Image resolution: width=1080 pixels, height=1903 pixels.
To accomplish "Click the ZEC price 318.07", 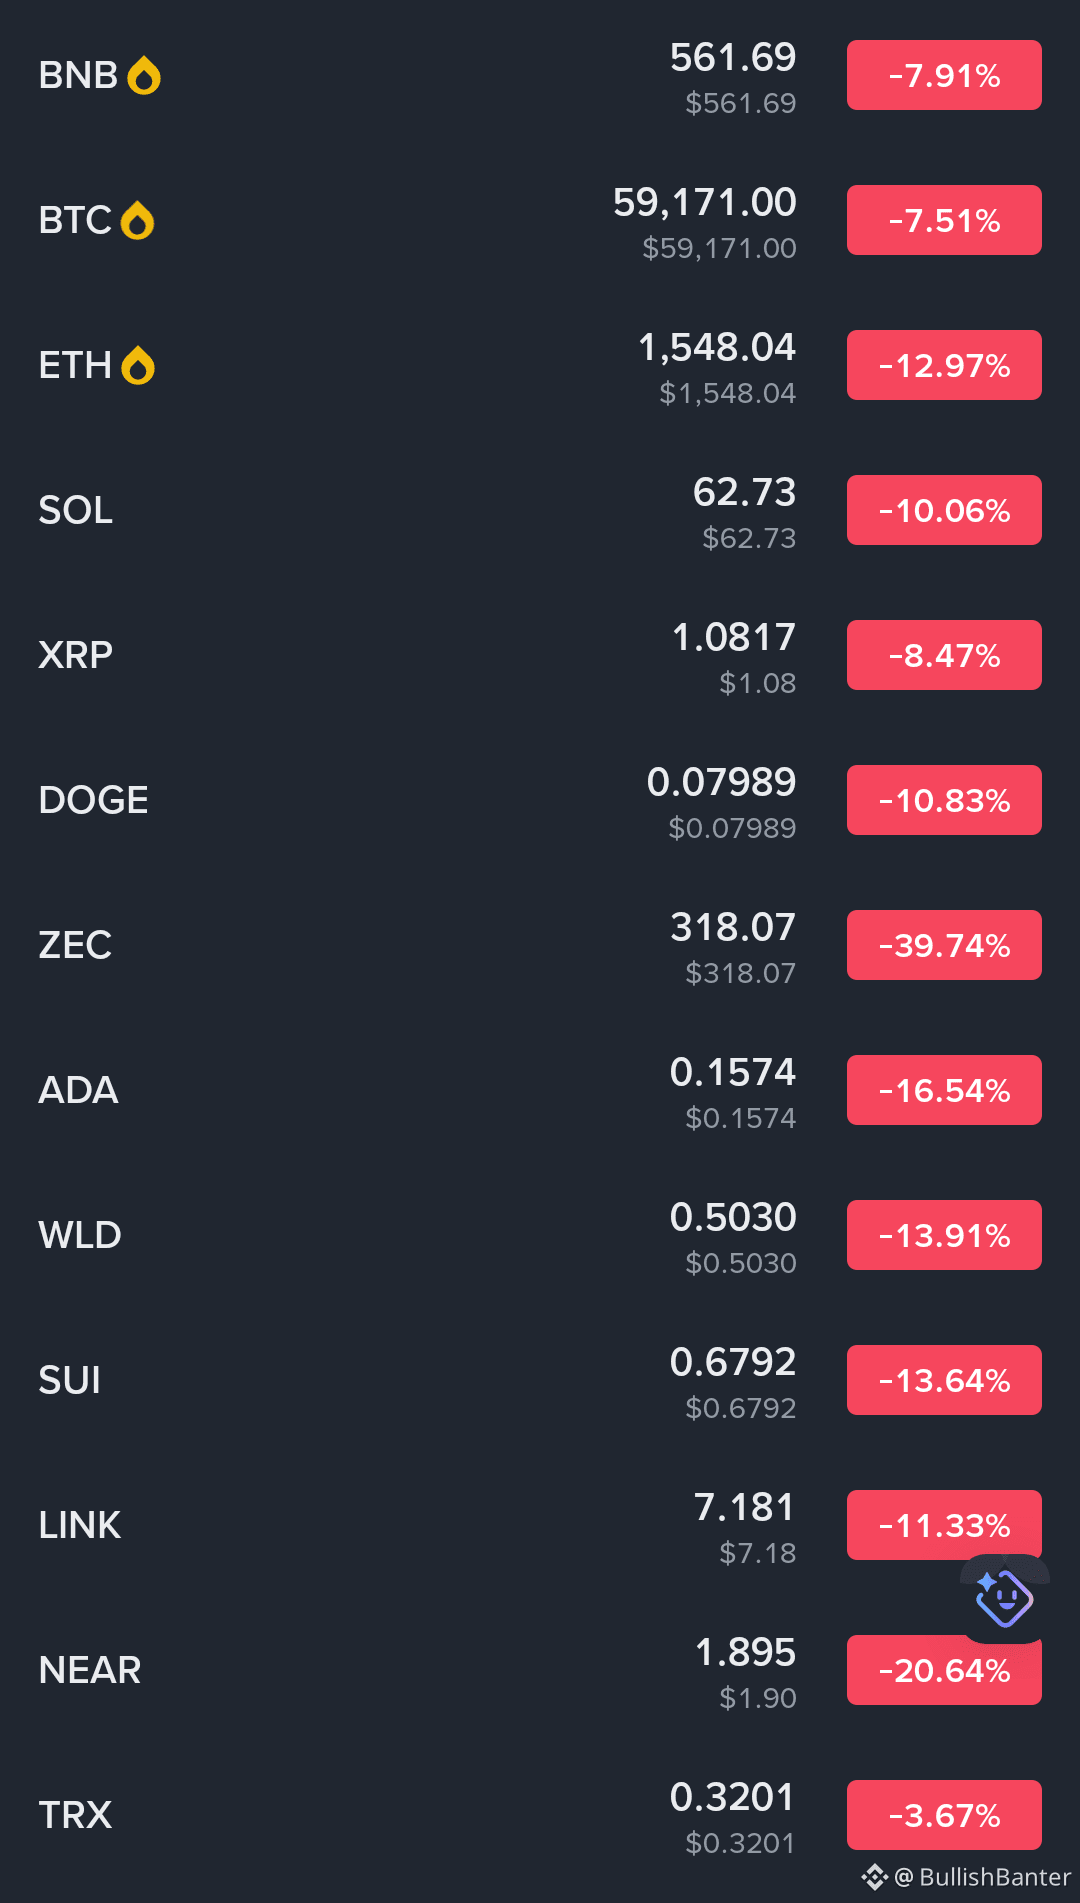I will [733, 927].
